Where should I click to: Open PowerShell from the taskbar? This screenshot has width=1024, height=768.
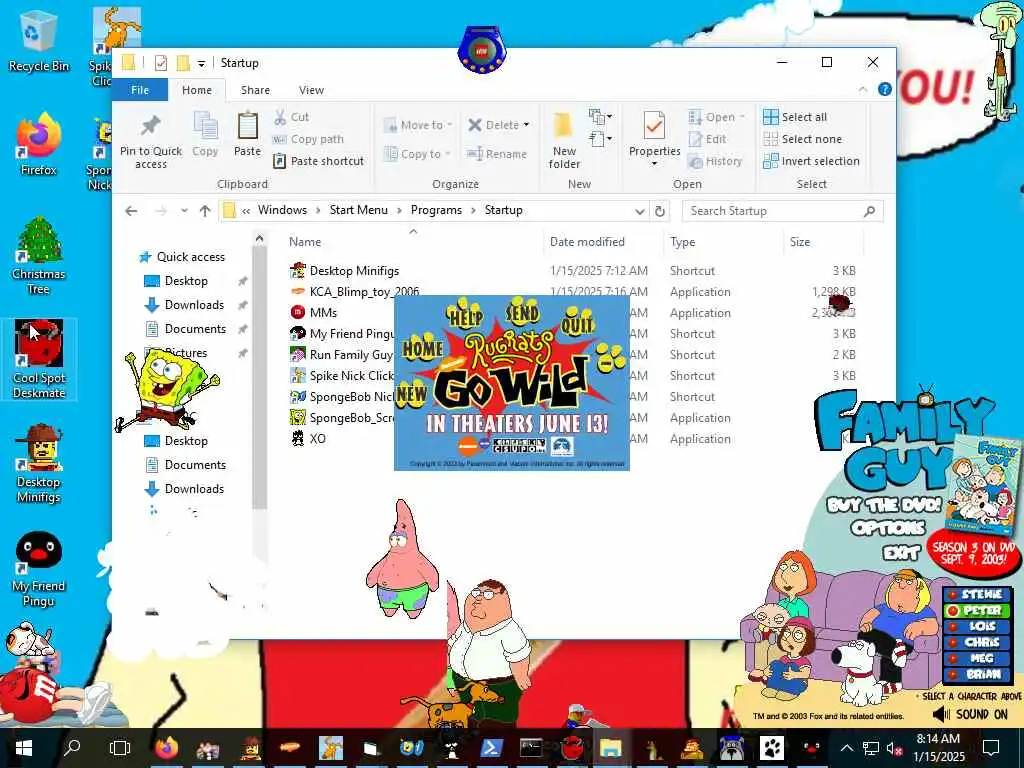[x=491, y=748]
